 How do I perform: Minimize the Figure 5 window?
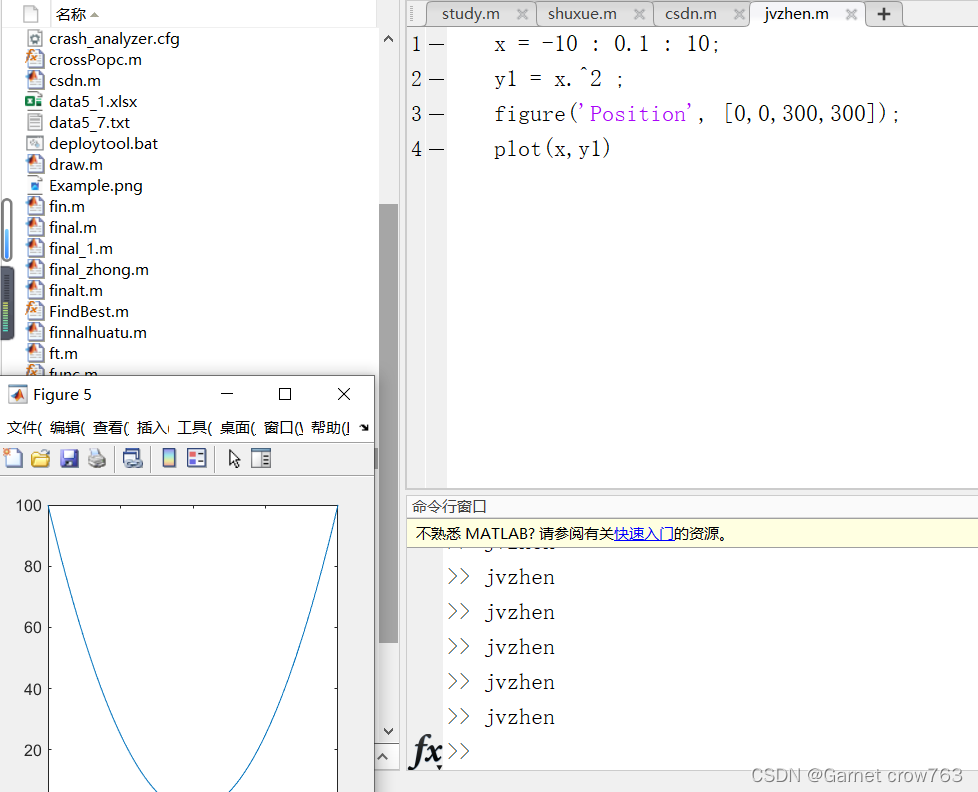(227, 394)
